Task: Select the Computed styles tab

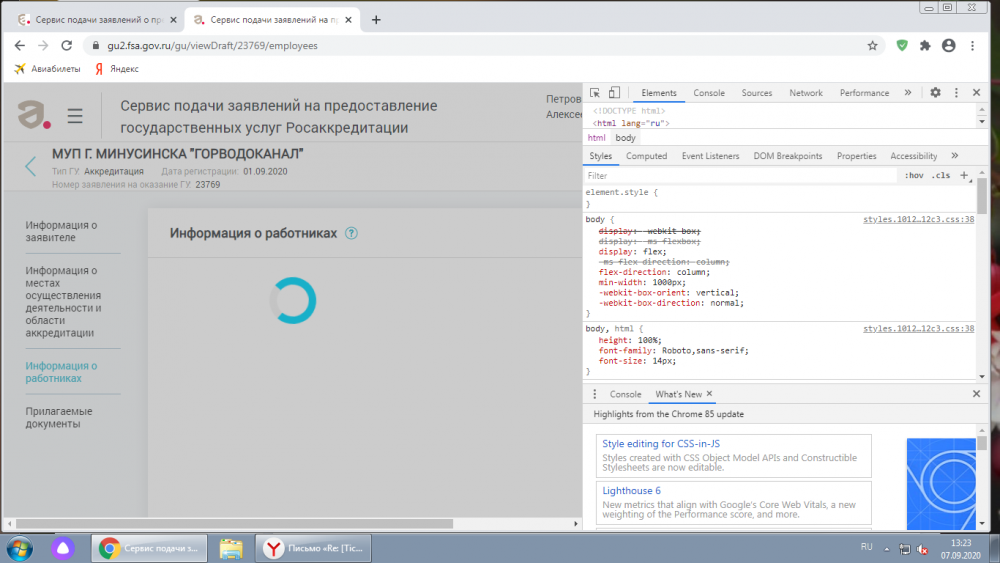Action: [x=646, y=156]
